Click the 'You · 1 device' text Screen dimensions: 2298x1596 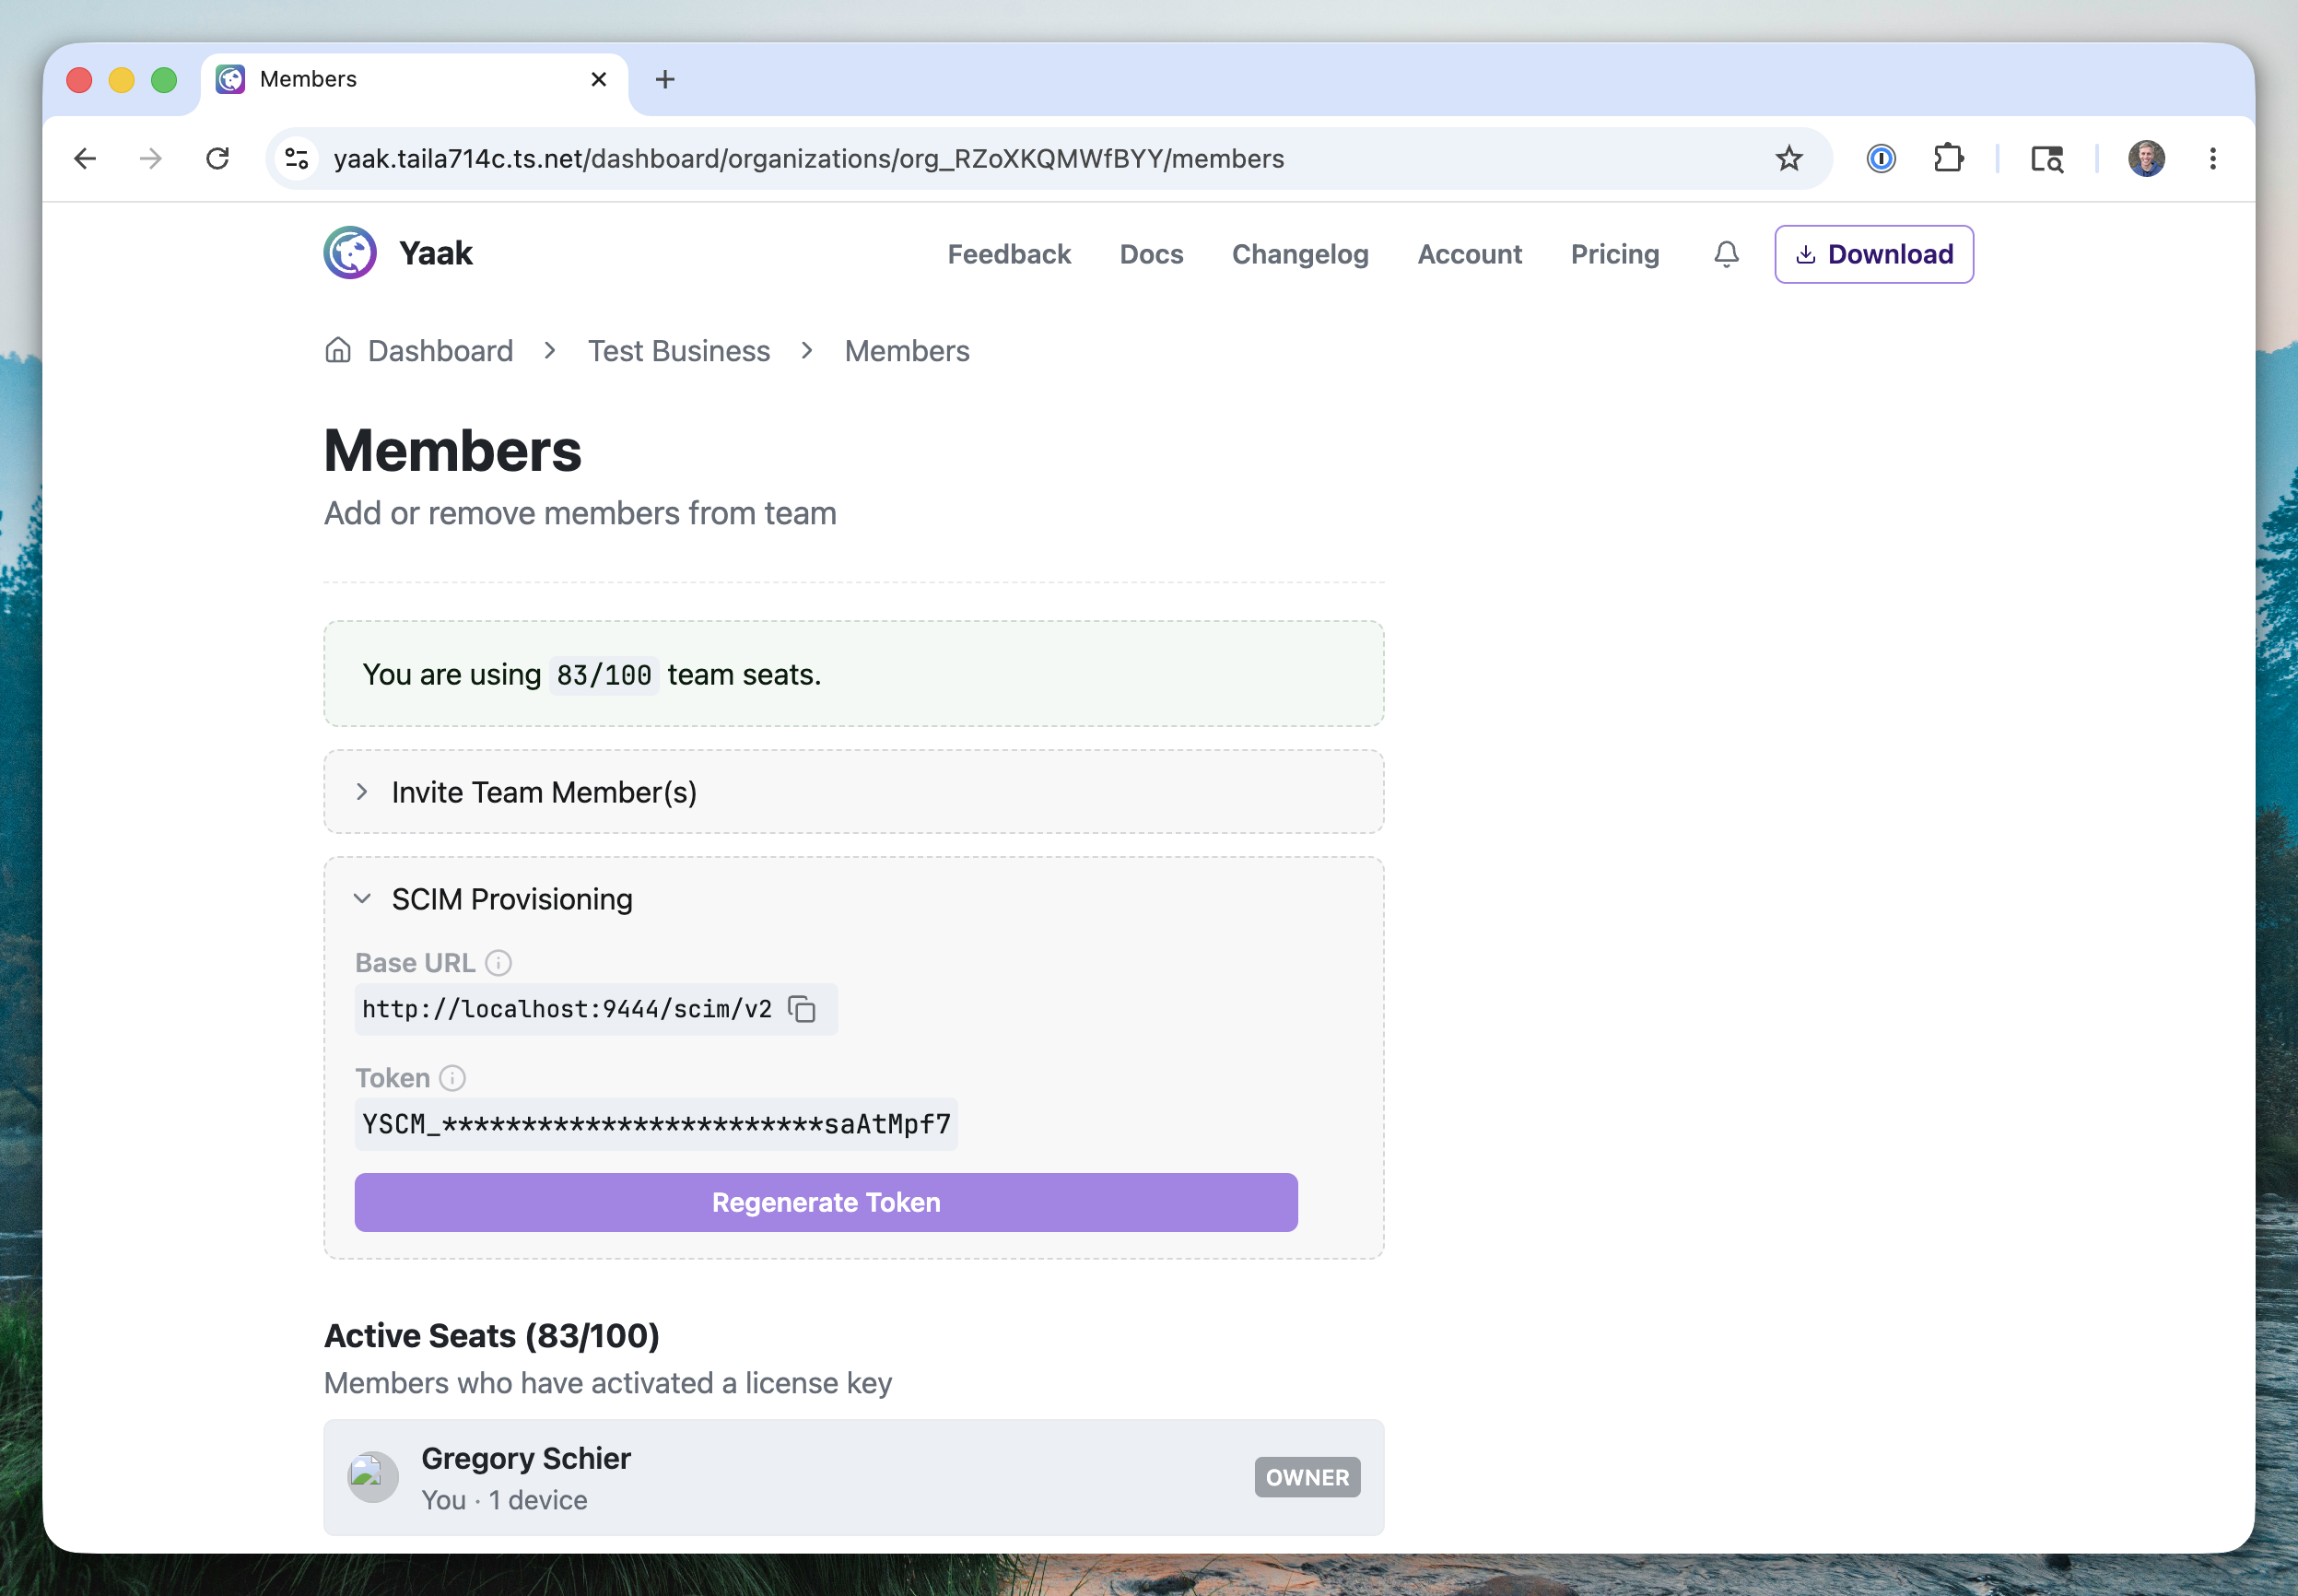click(x=504, y=1500)
